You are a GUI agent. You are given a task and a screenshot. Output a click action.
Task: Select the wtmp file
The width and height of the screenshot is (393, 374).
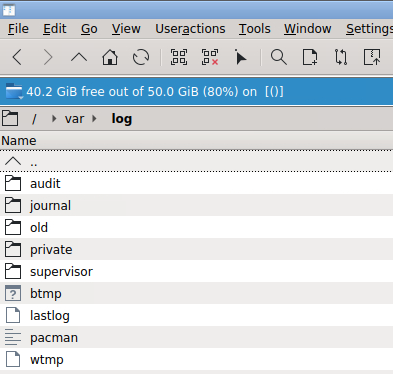tap(196, 359)
